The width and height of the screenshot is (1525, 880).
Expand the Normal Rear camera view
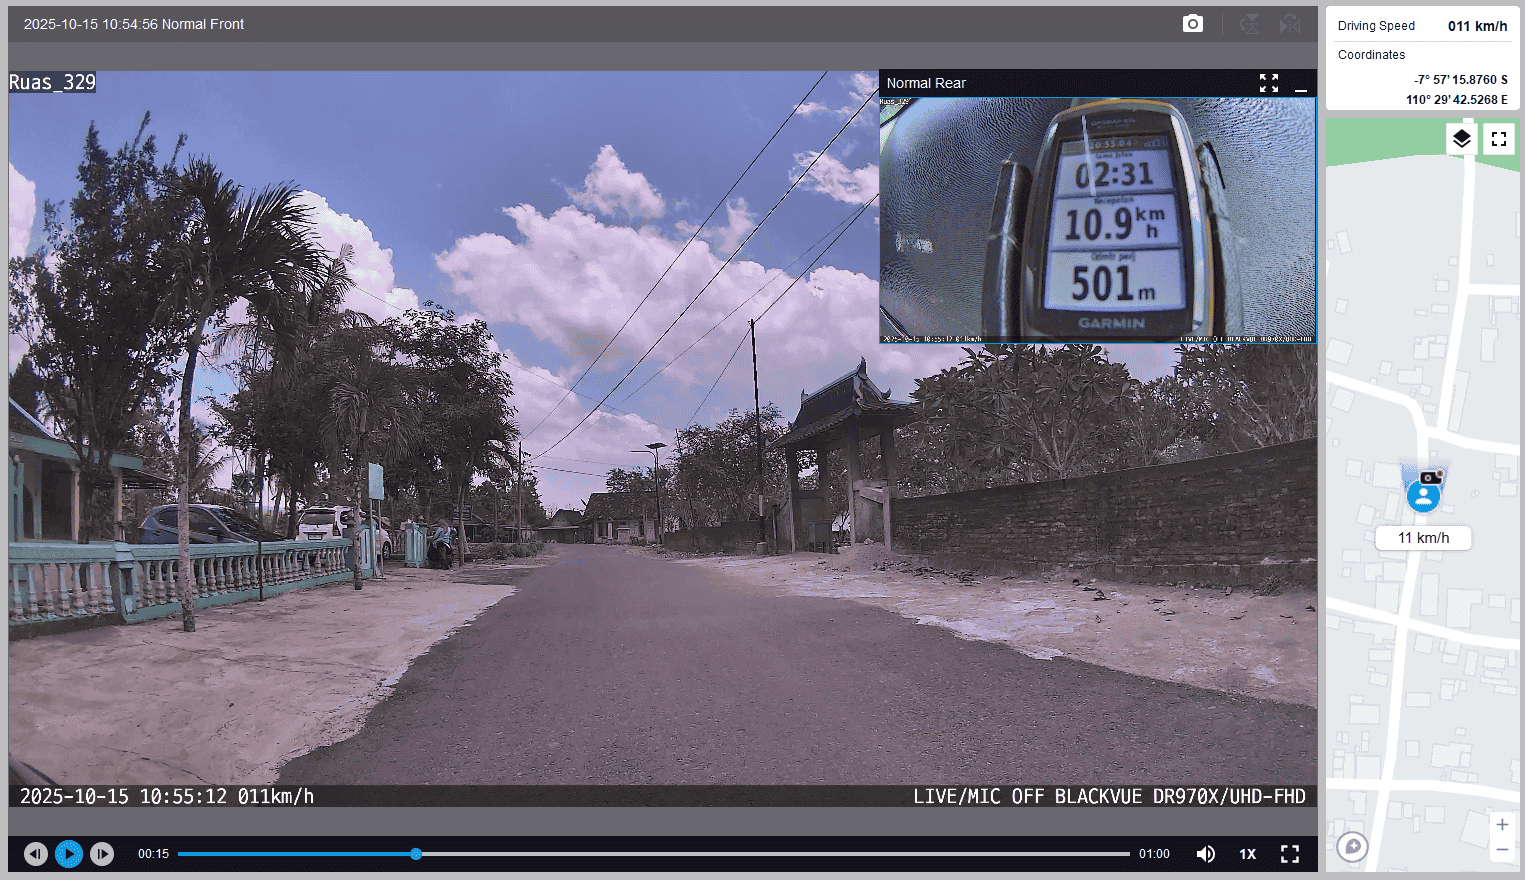[1268, 83]
